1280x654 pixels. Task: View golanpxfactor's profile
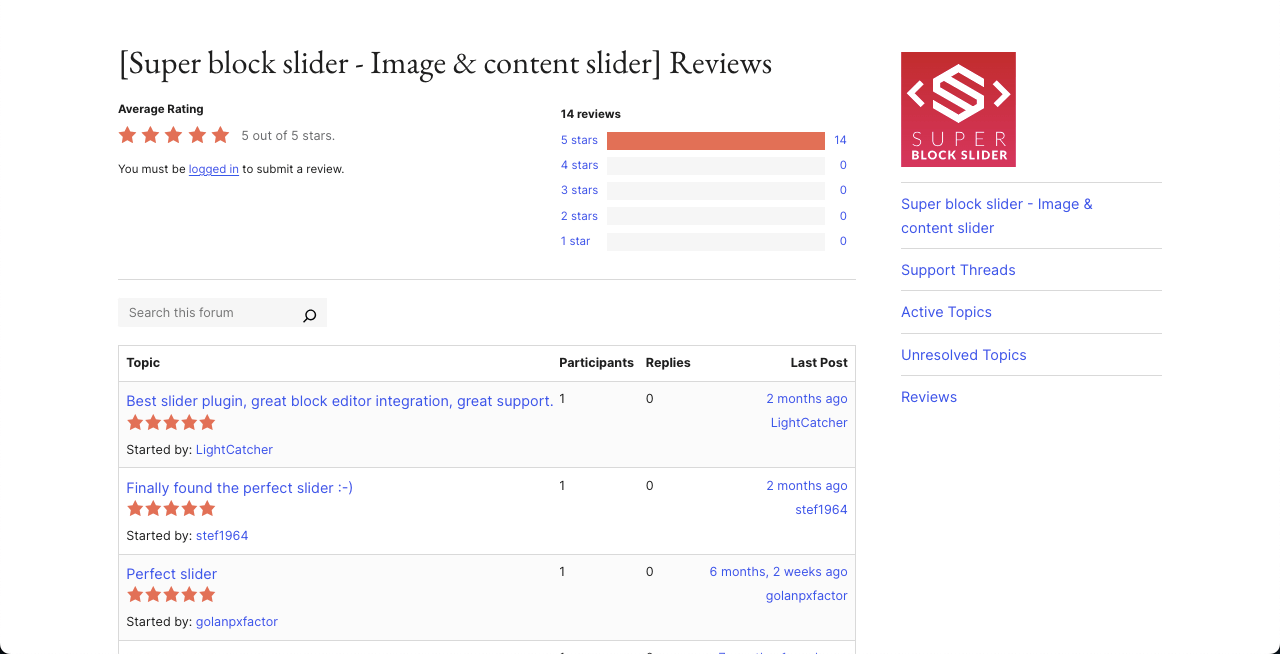tap(236, 621)
